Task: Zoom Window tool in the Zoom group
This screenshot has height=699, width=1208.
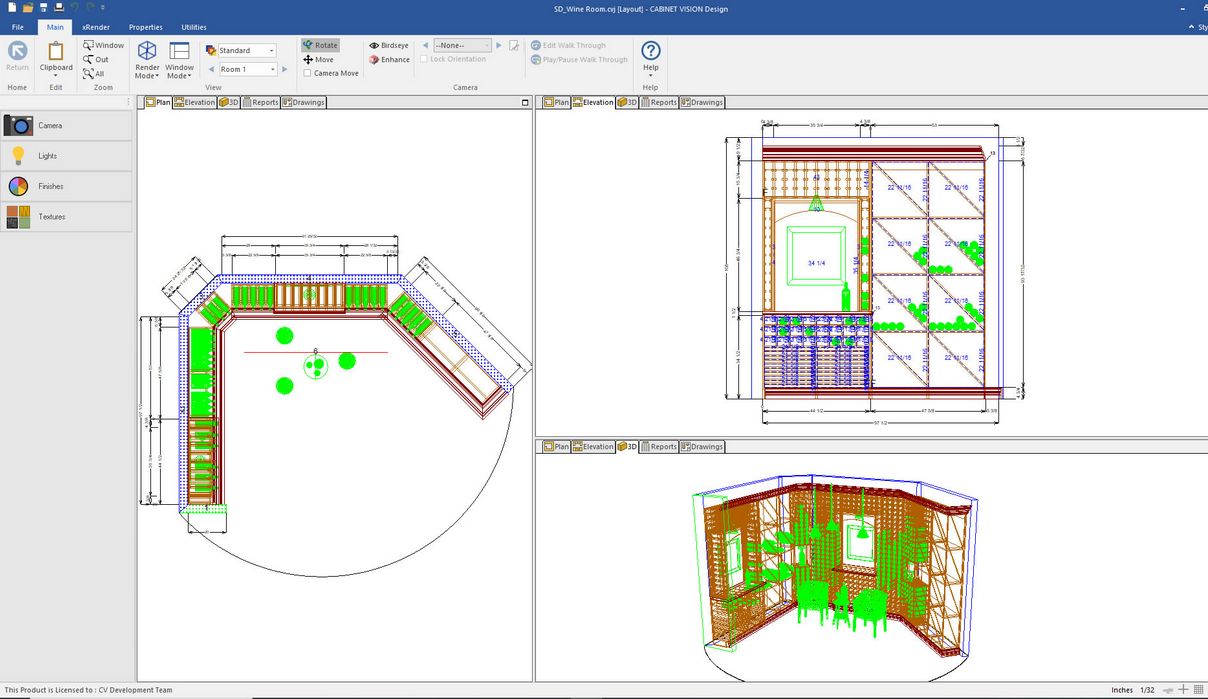Action: [104, 45]
